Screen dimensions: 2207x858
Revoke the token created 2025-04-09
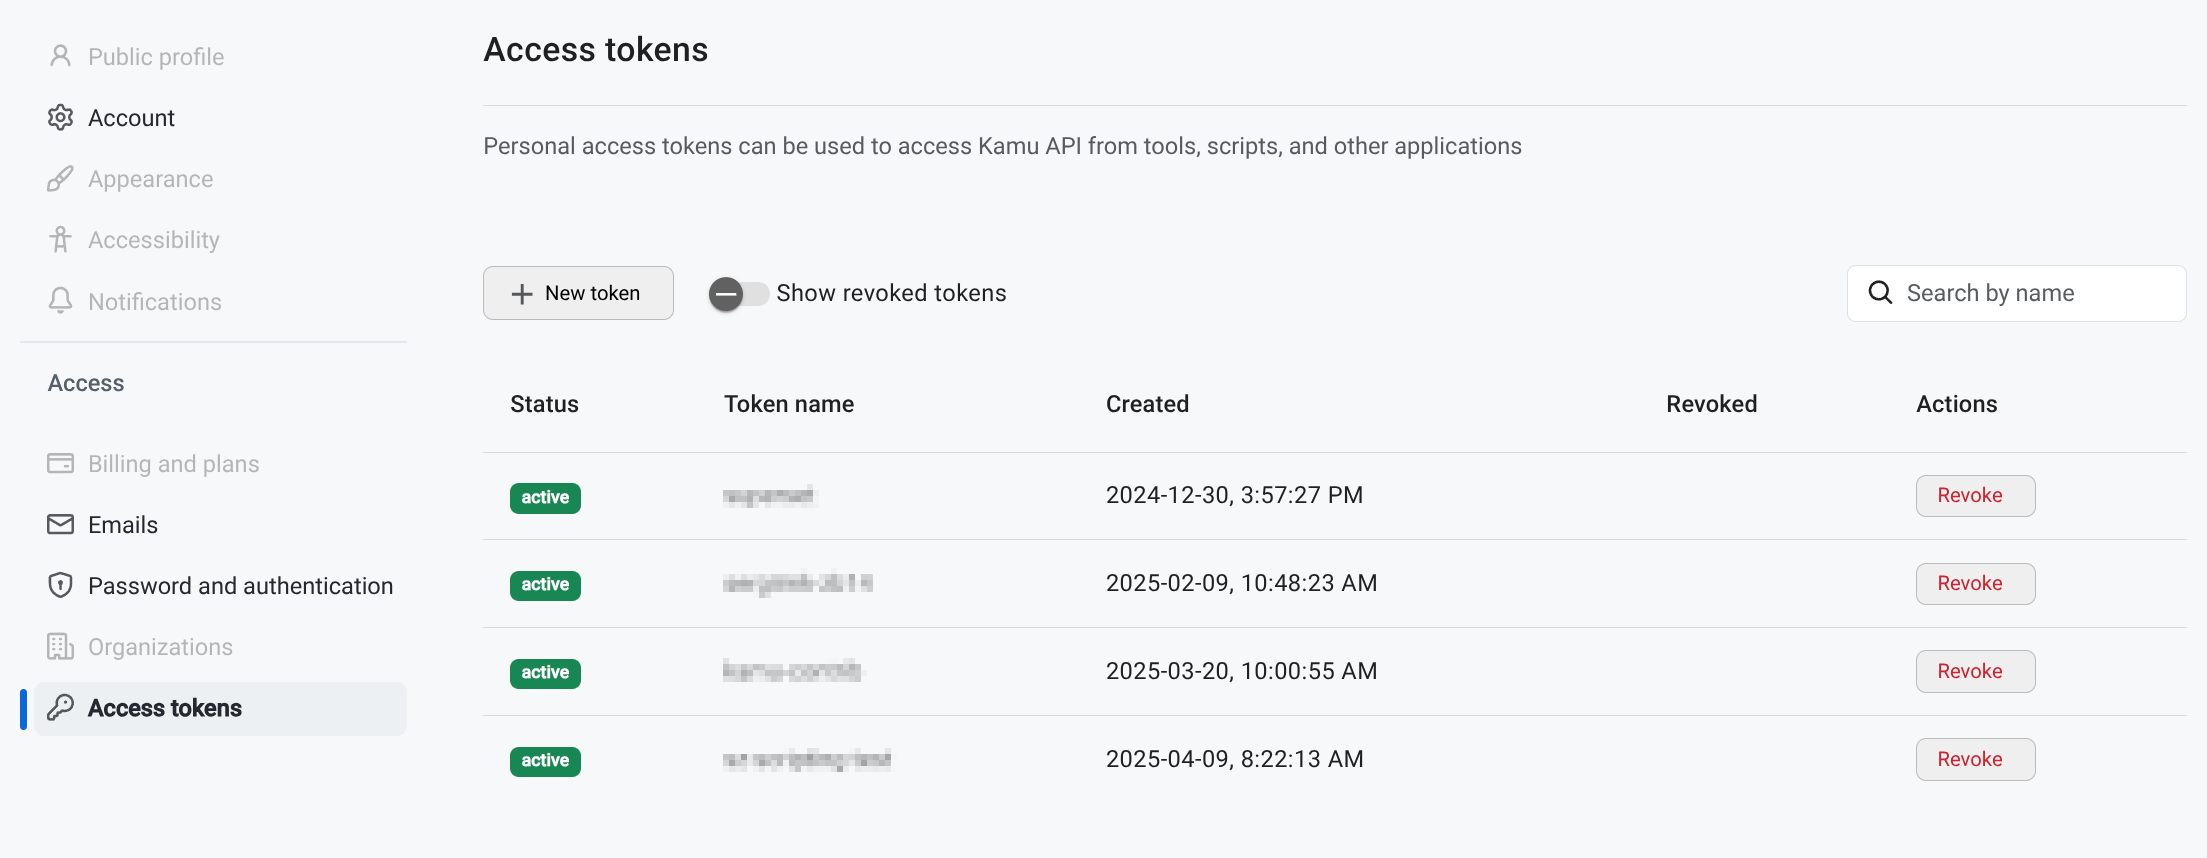1975,759
